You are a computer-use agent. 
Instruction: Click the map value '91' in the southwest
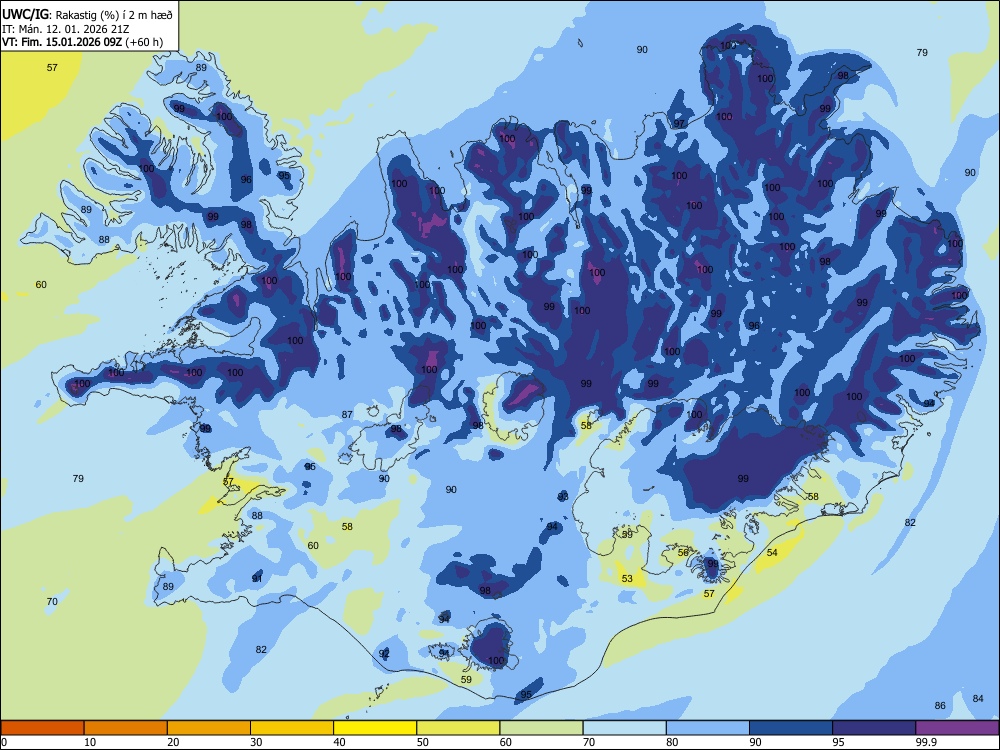257,578
